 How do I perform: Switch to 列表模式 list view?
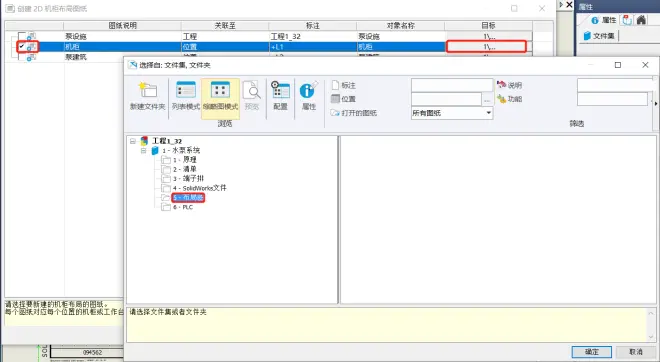click(186, 96)
